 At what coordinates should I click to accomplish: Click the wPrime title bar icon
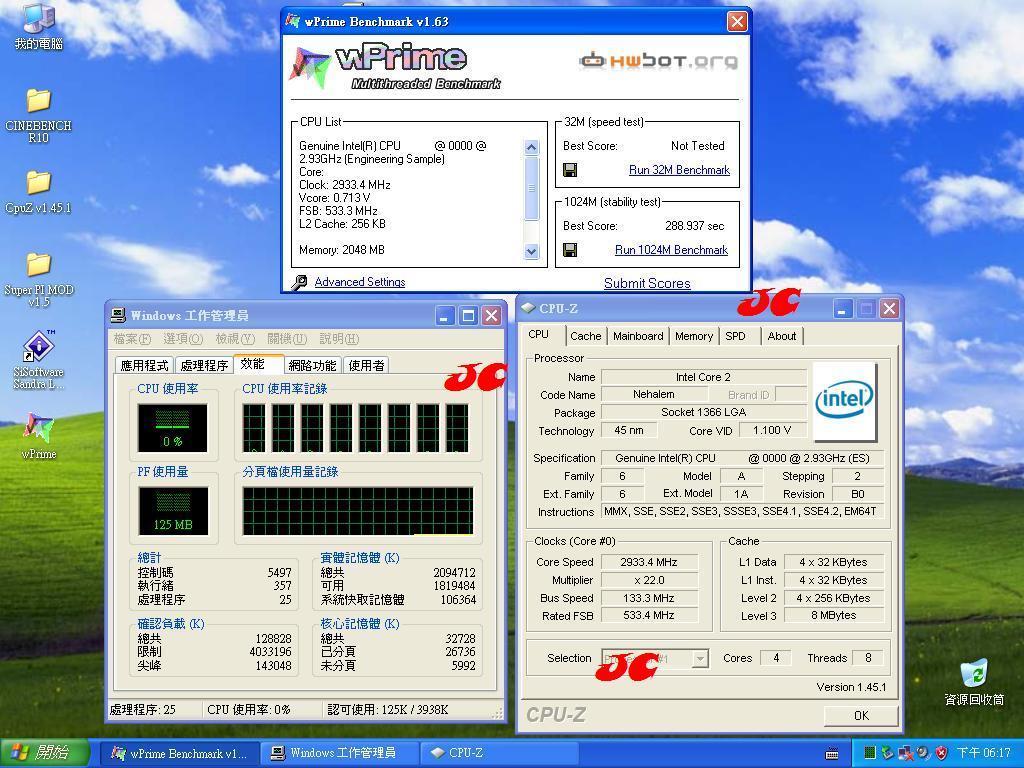coord(293,21)
